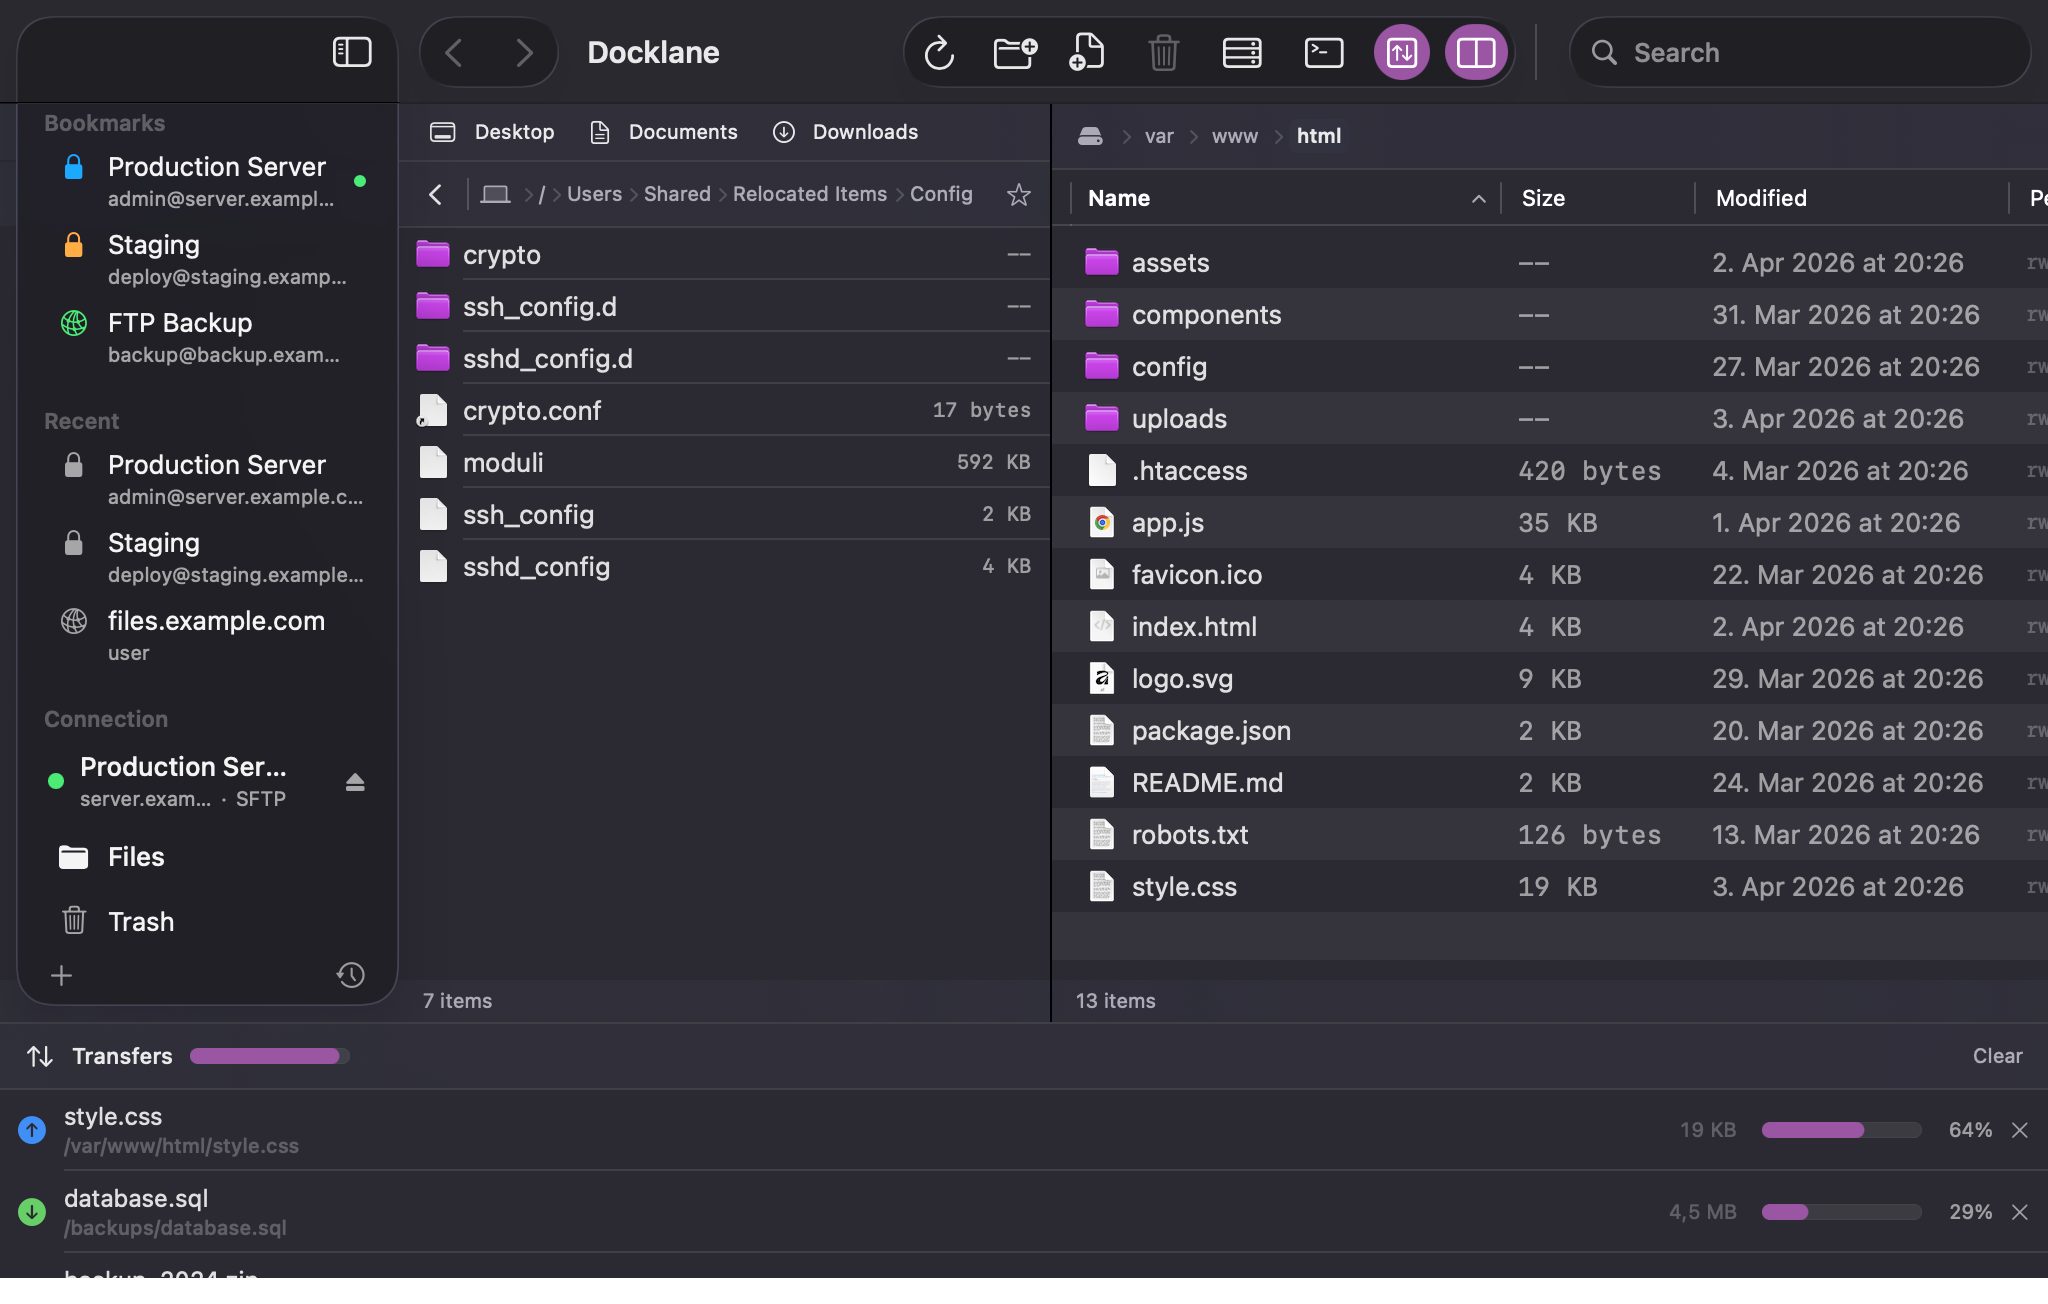
Task: Navigate to Users in the breadcrumb
Action: [594, 194]
